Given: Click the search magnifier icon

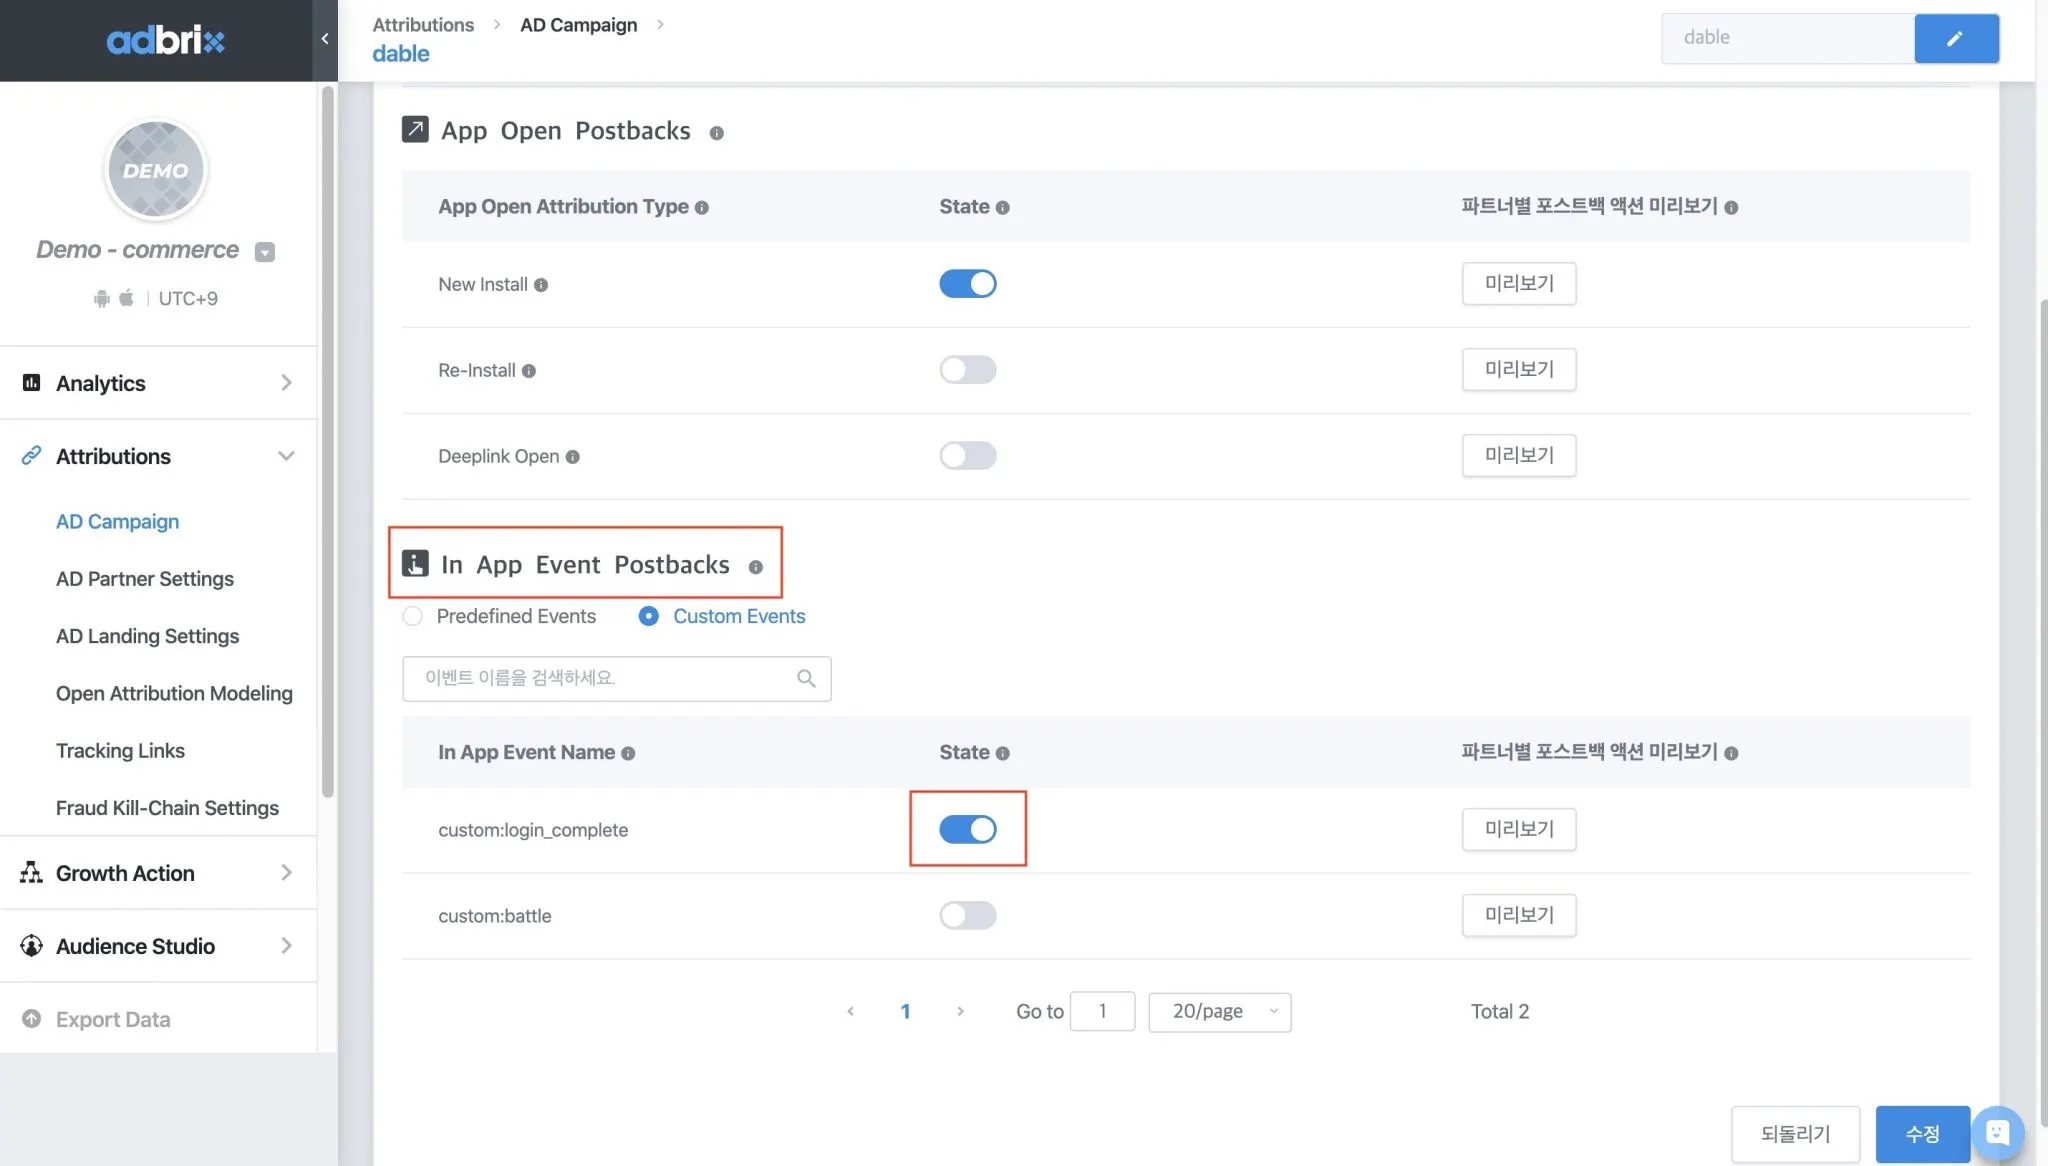Looking at the screenshot, I should (806, 679).
